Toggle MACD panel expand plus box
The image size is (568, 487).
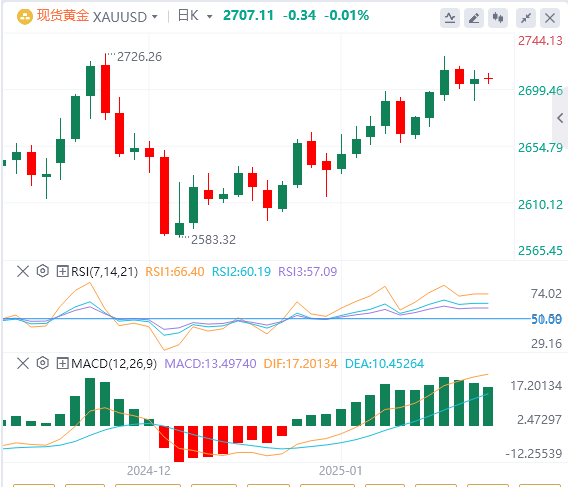(62, 363)
